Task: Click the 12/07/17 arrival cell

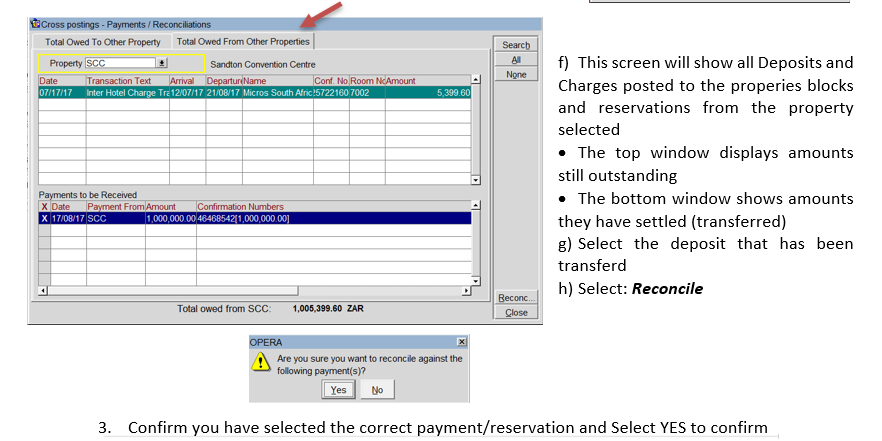Action: point(187,93)
